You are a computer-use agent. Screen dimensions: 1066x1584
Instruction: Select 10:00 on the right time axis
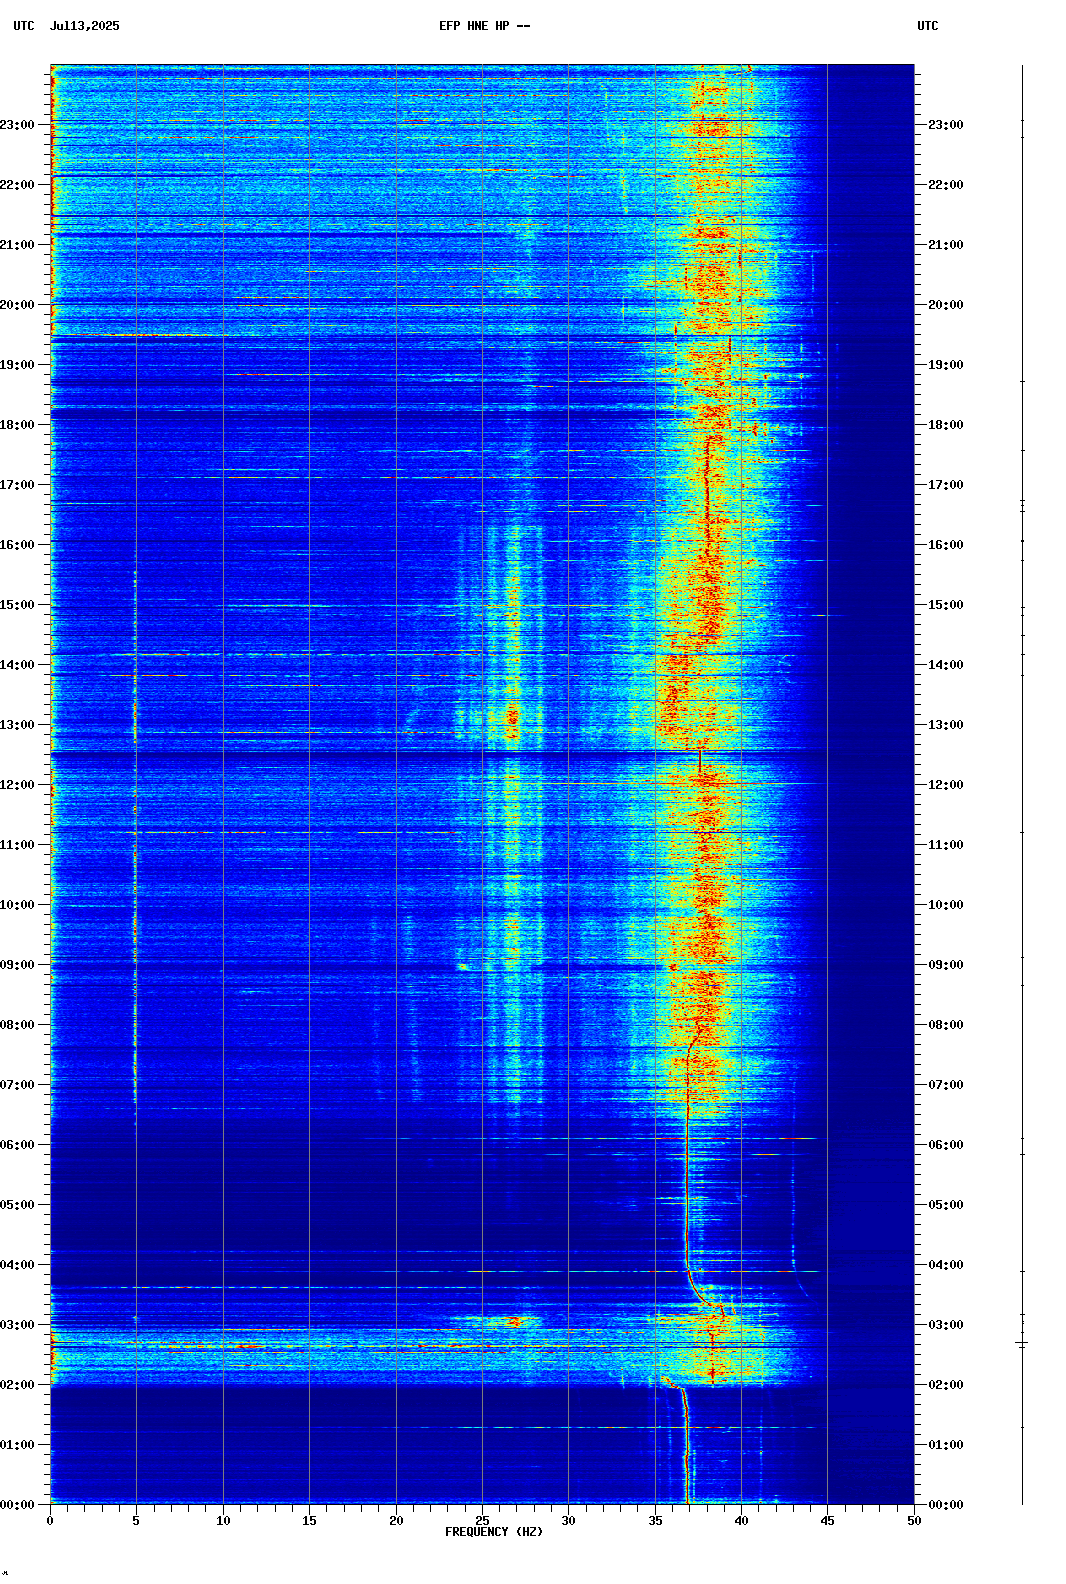pos(946,905)
